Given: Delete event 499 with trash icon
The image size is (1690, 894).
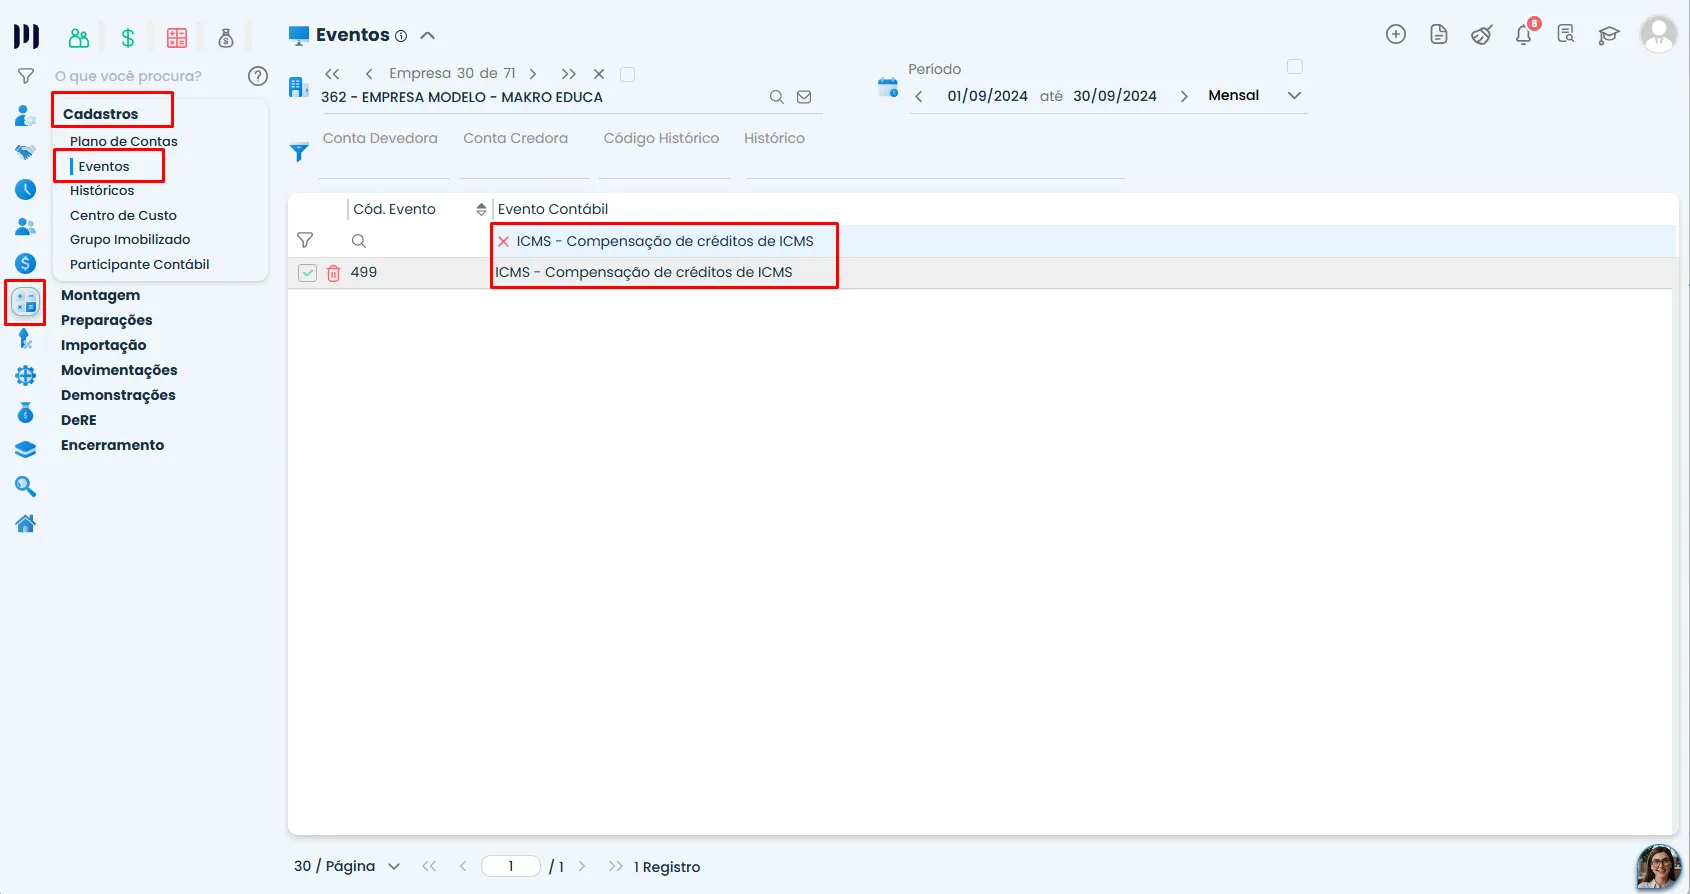Looking at the screenshot, I should pos(334,273).
